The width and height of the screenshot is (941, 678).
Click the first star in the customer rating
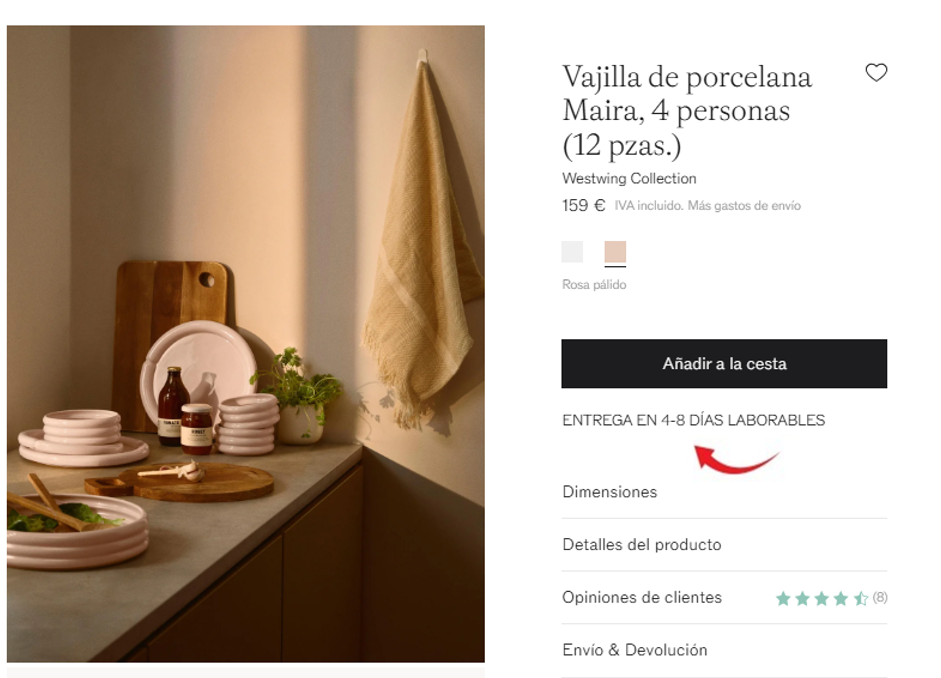(783, 598)
